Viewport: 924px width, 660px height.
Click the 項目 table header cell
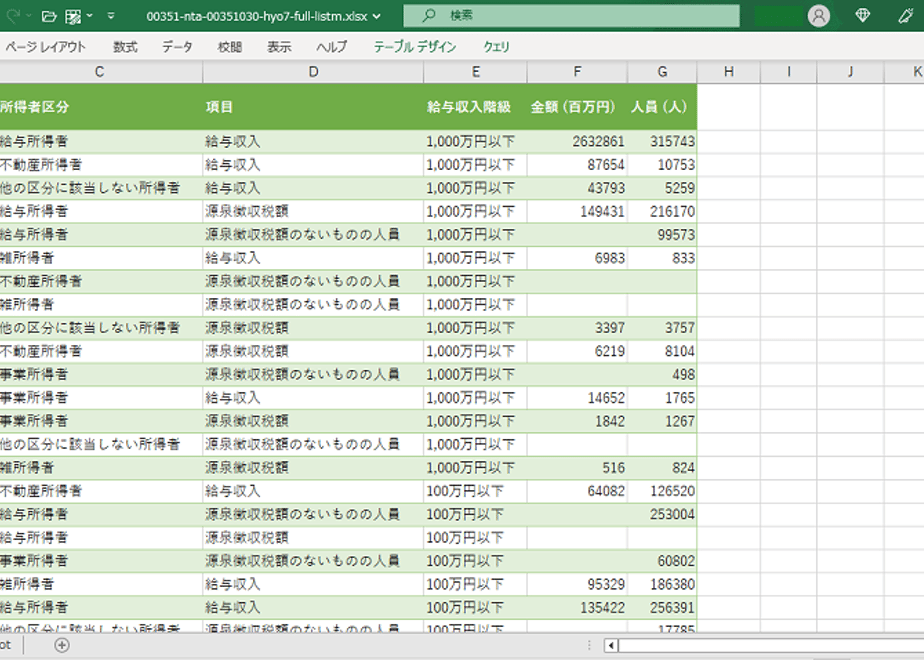[314, 107]
